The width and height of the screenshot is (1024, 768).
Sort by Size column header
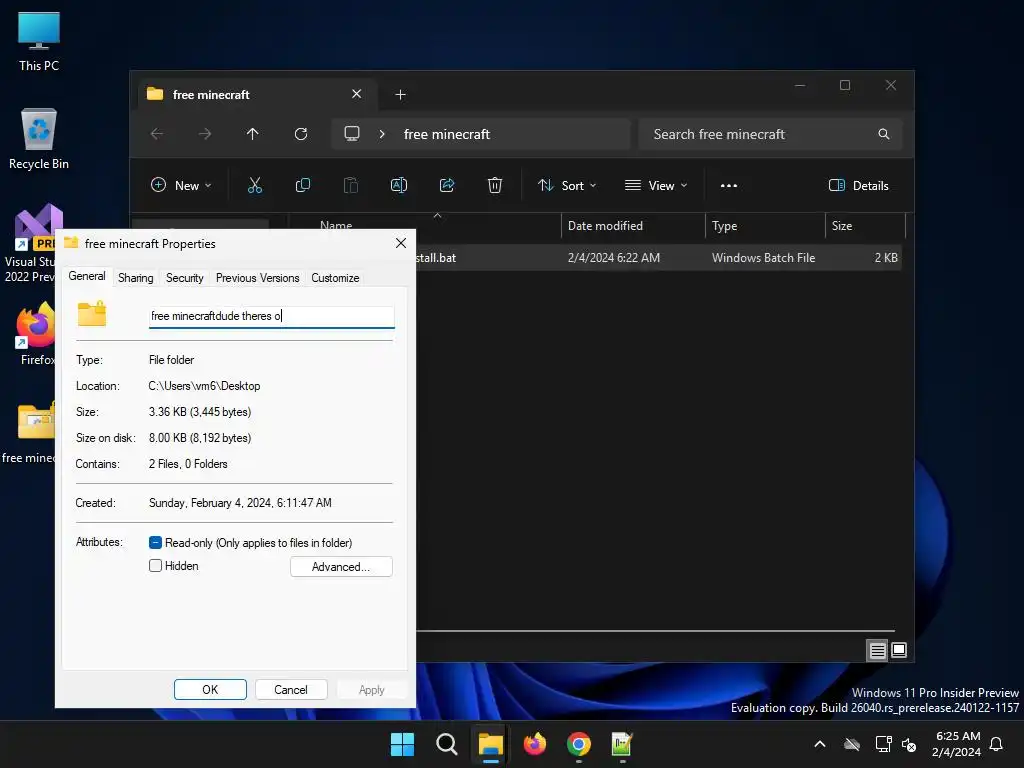[865, 226]
